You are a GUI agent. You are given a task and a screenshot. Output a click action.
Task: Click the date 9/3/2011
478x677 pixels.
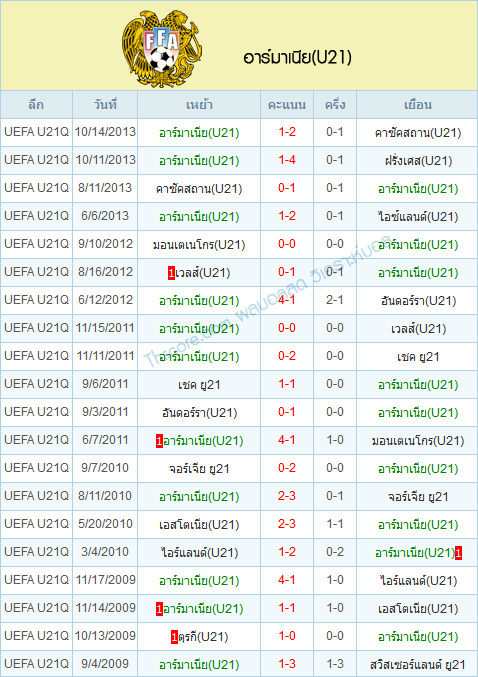click(x=105, y=411)
